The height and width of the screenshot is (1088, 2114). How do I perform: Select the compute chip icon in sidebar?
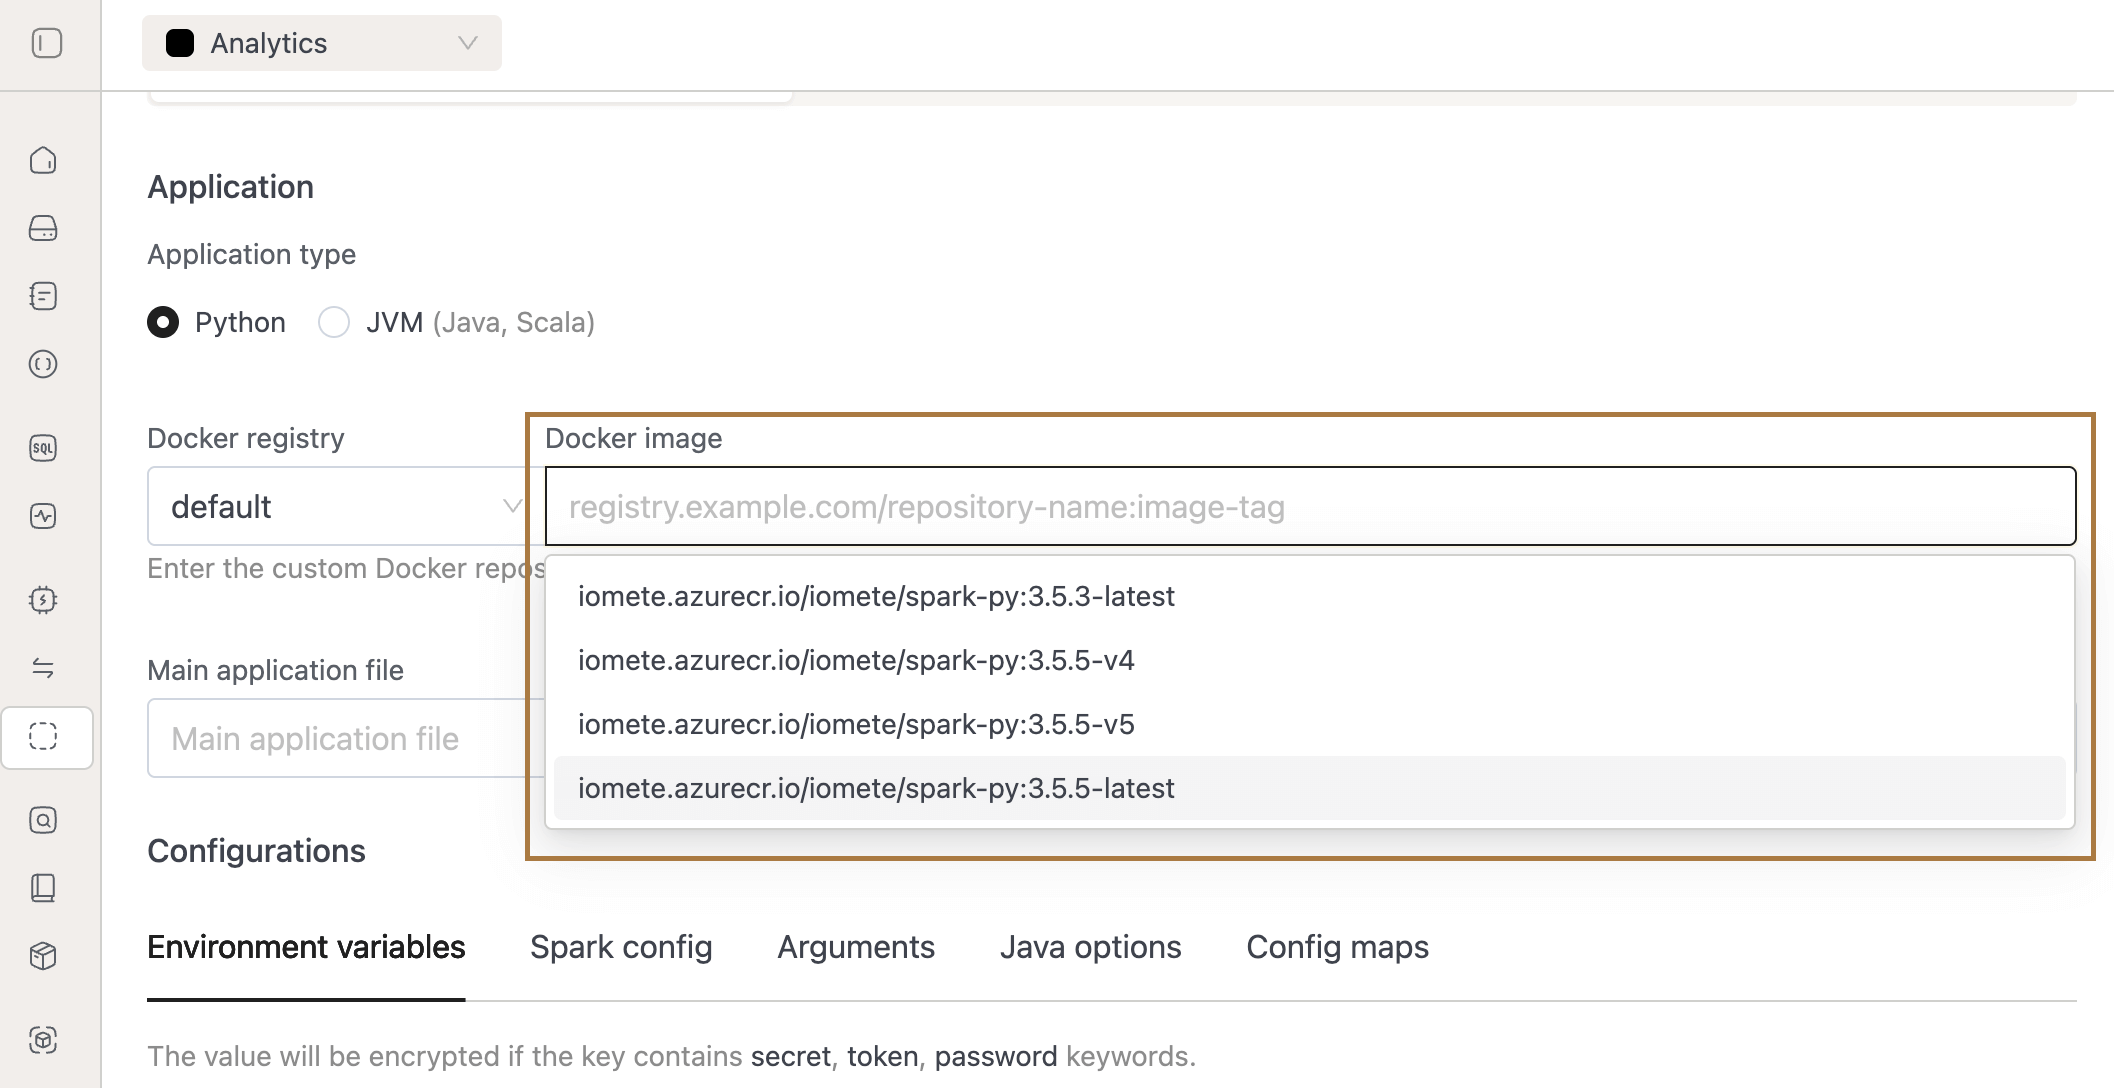tap(44, 600)
